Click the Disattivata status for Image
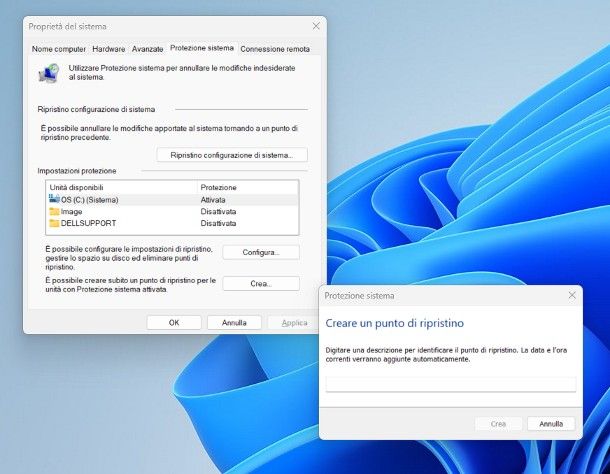The image size is (610, 474). click(x=218, y=211)
